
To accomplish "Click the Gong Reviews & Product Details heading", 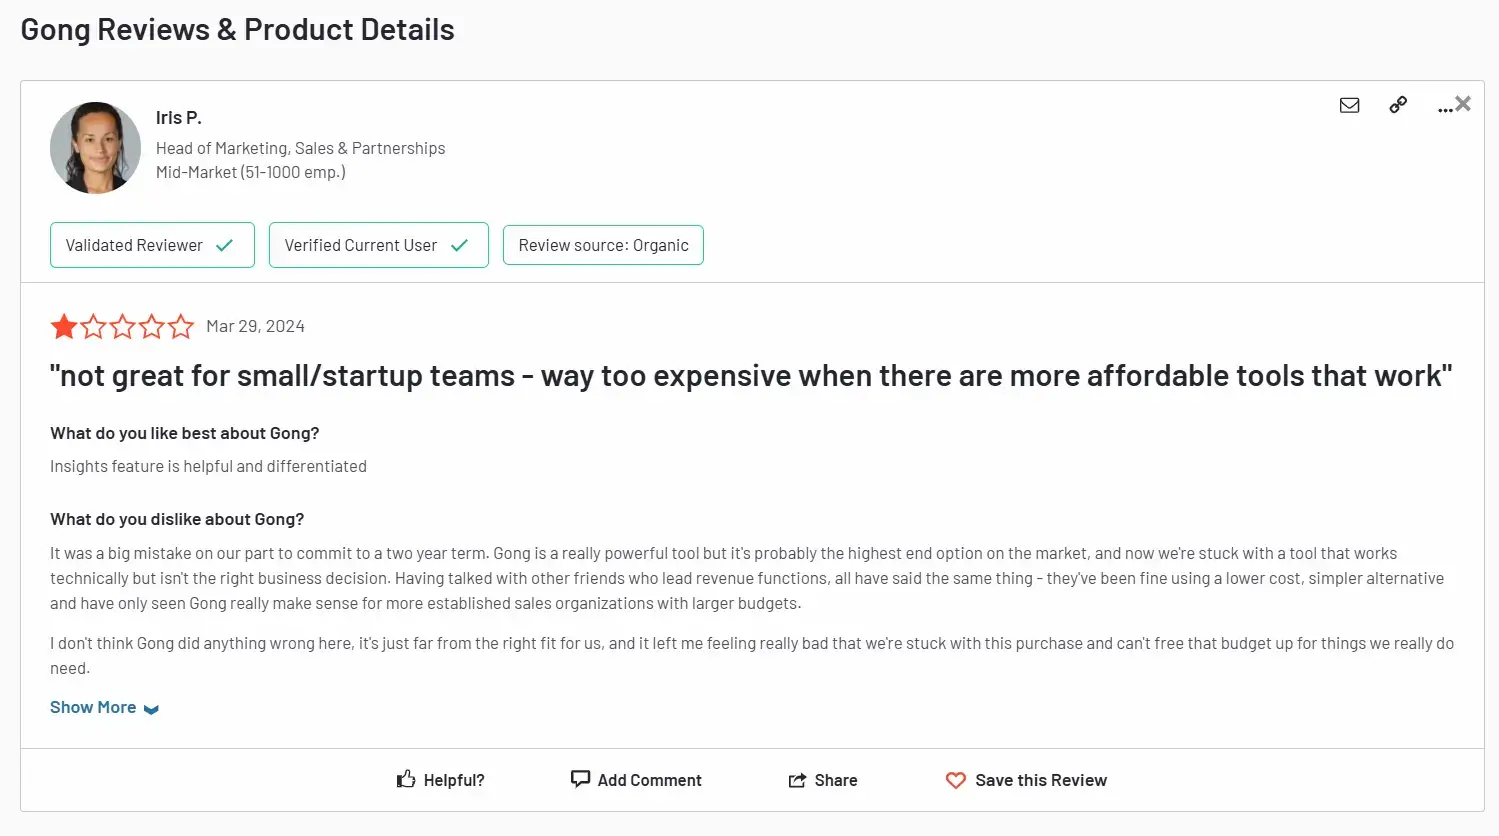I will pos(238,30).
